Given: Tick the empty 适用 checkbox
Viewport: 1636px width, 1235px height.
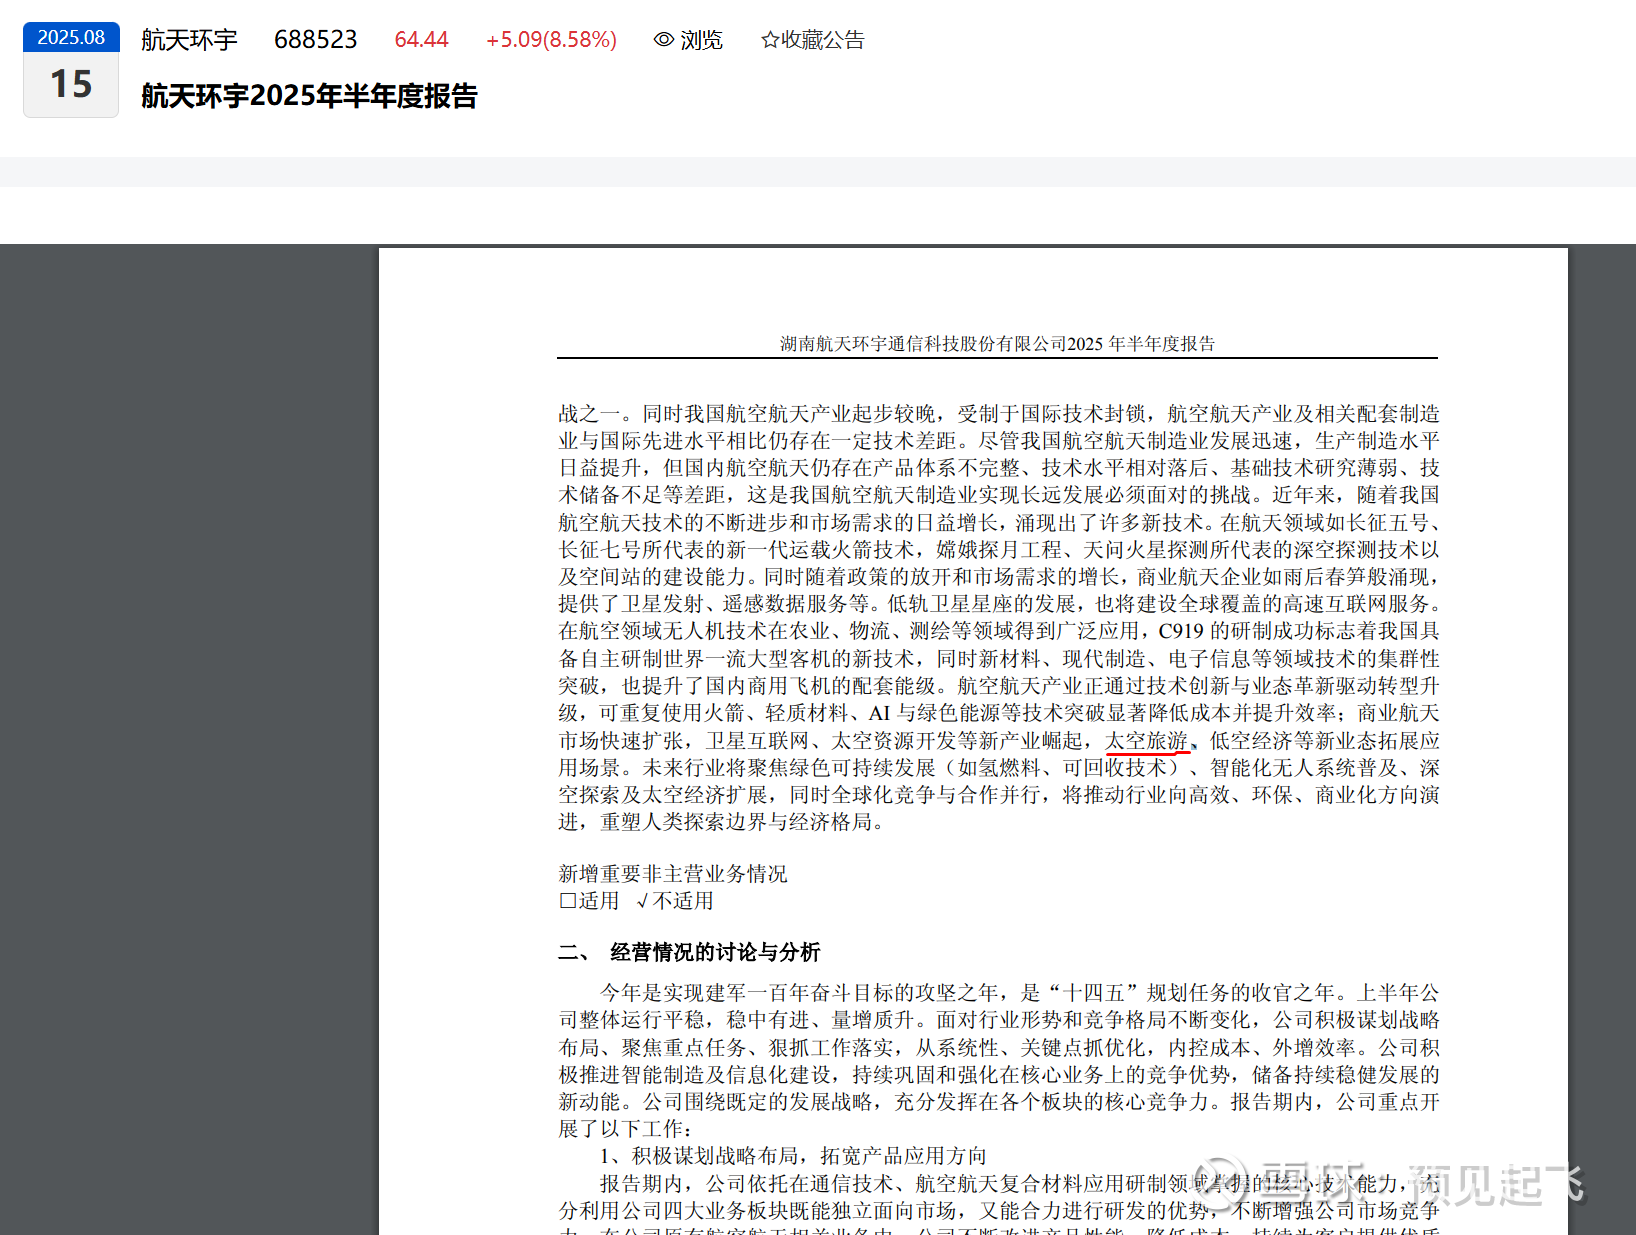Looking at the screenshot, I should pos(568,901).
